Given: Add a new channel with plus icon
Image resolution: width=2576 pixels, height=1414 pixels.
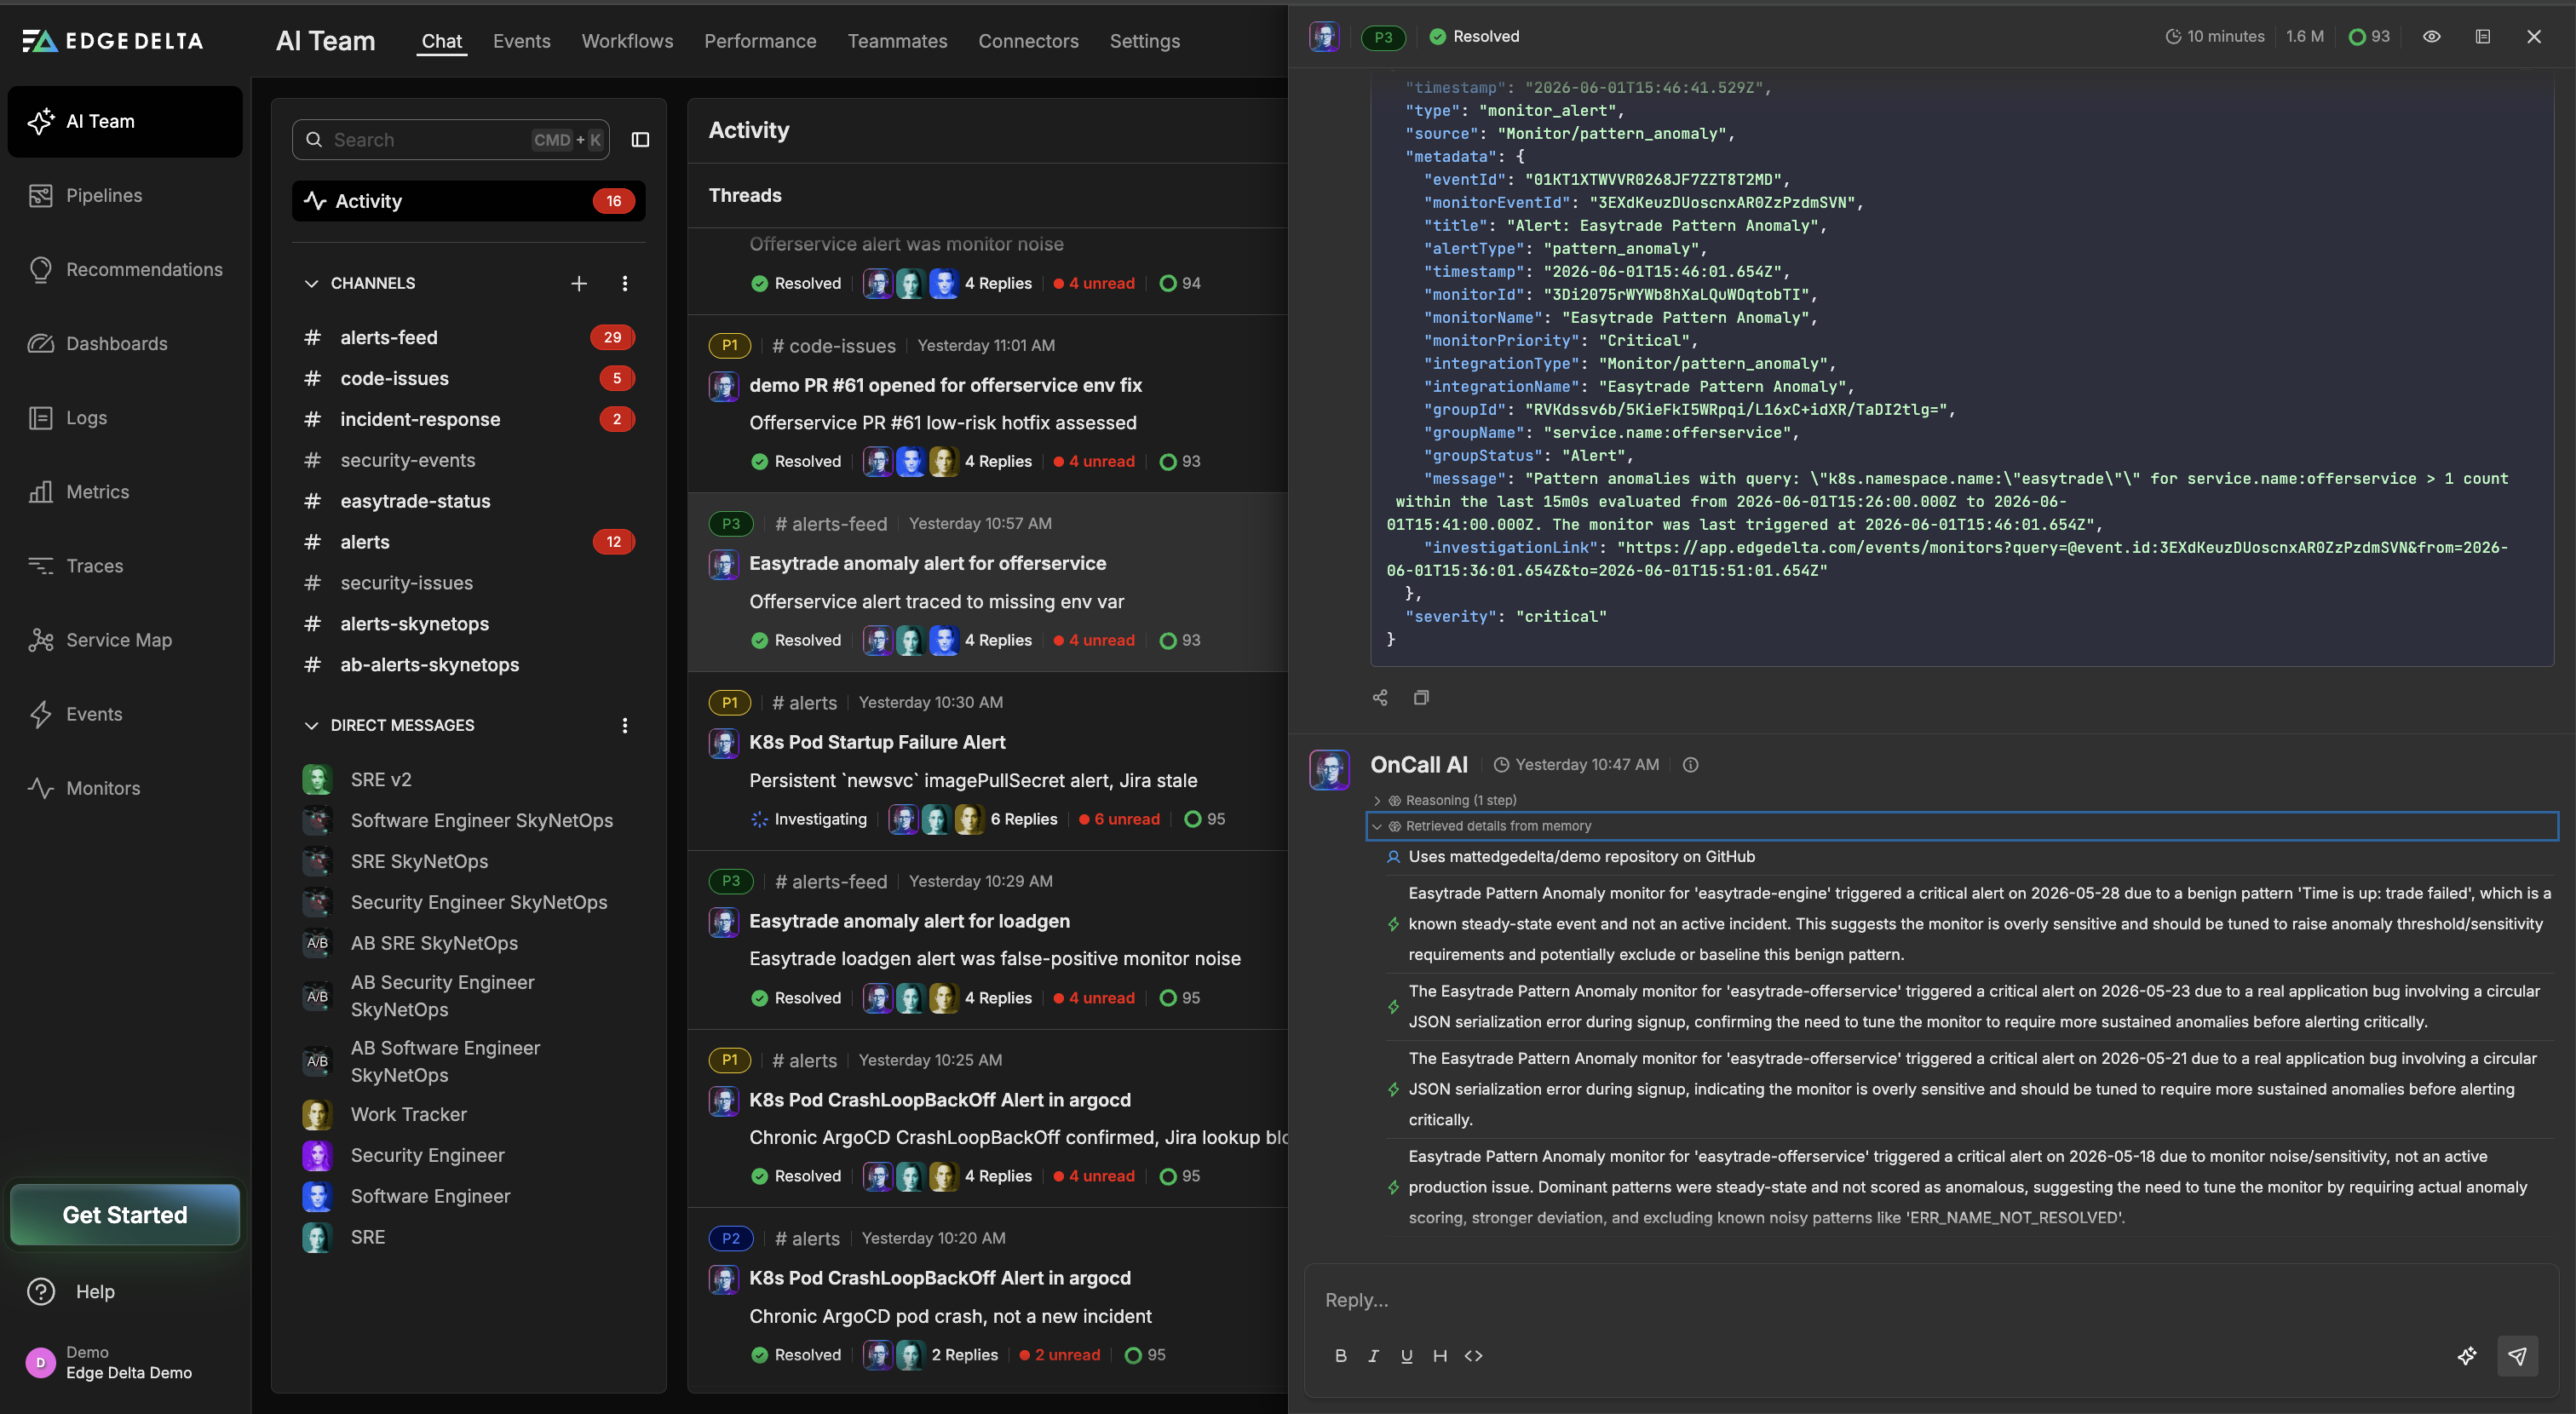Looking at the screenshot, I should (579, 283).
